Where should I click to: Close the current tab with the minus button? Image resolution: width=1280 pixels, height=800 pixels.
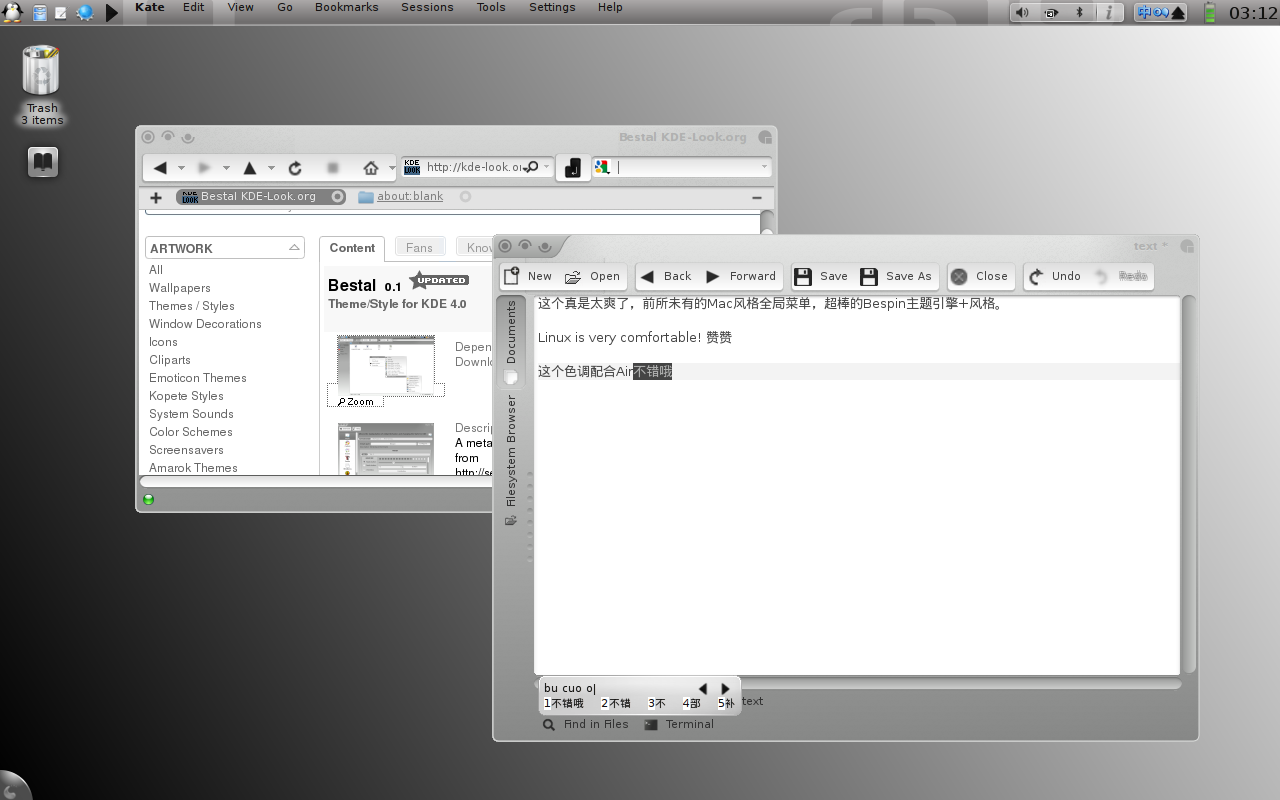757,198
